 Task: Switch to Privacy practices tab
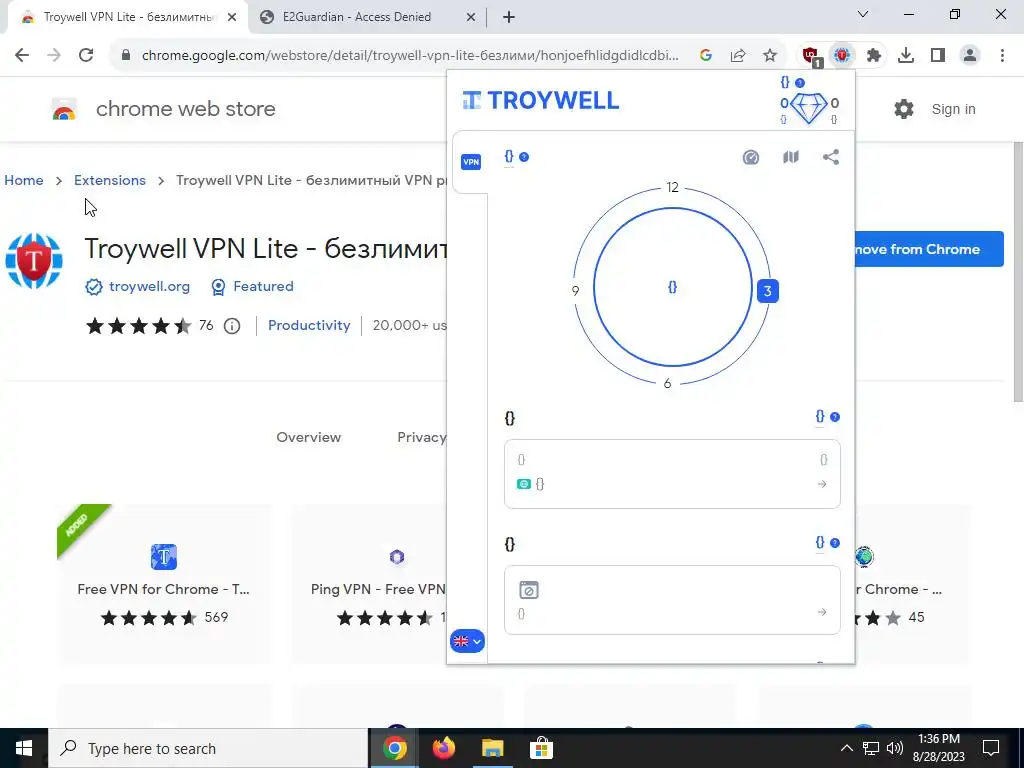click(x=422, y=438)
